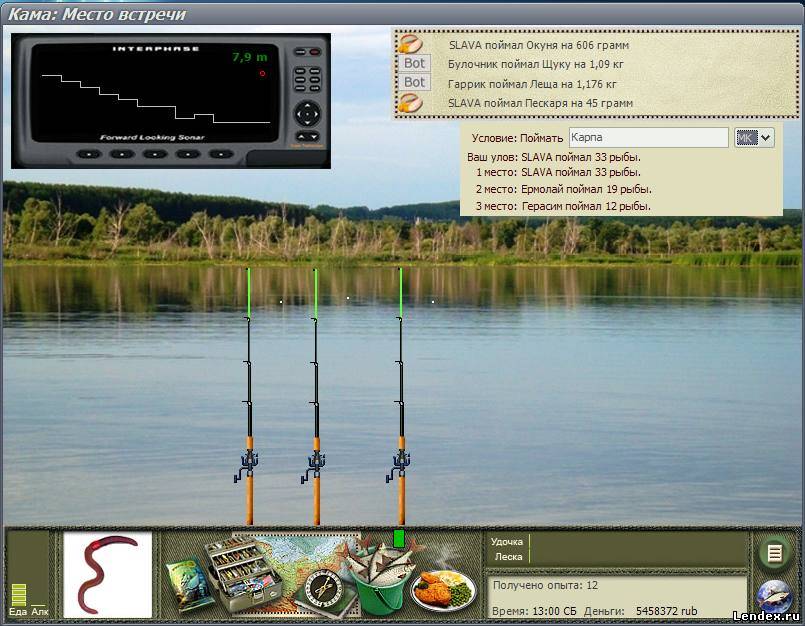Viewport: 805px width, 626px height.
Task: Click the Леска line load bar
Action: pos(637,557)
